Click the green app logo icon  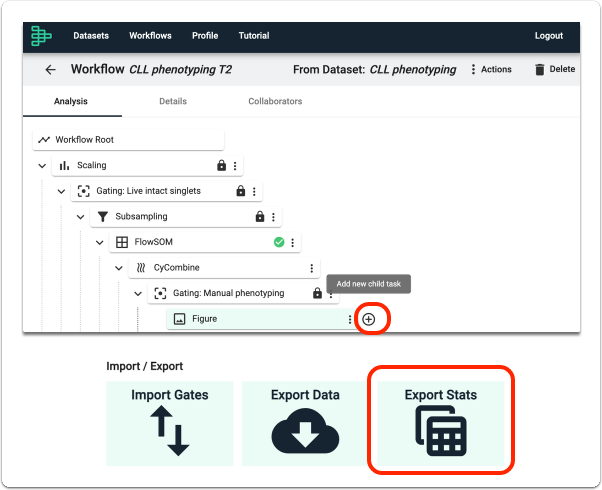(x=41, y=36)
